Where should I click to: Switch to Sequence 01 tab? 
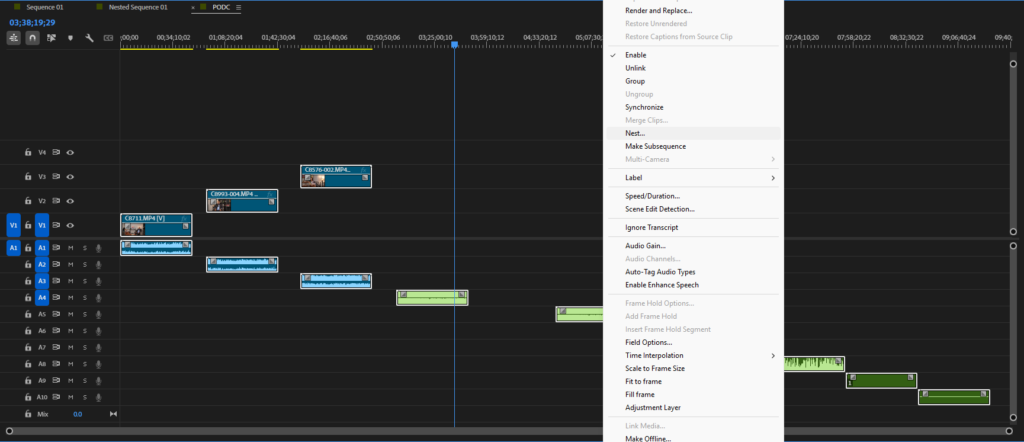pos(45,7)
